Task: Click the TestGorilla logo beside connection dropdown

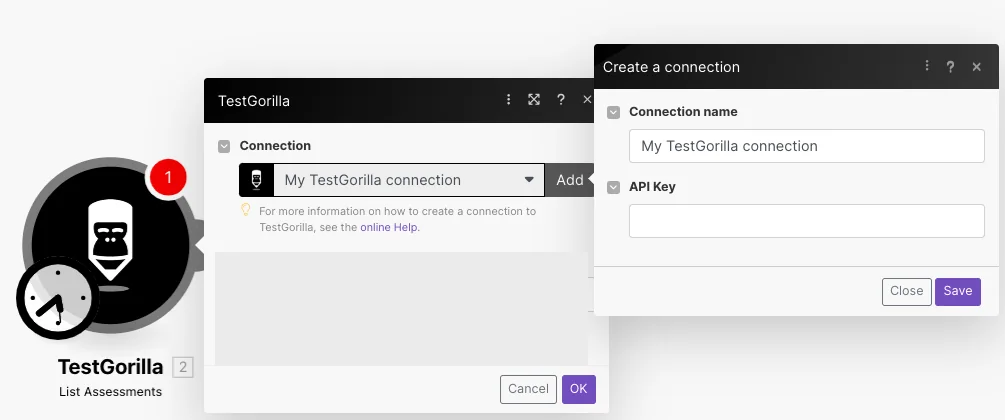Action: tap(256, 180)
